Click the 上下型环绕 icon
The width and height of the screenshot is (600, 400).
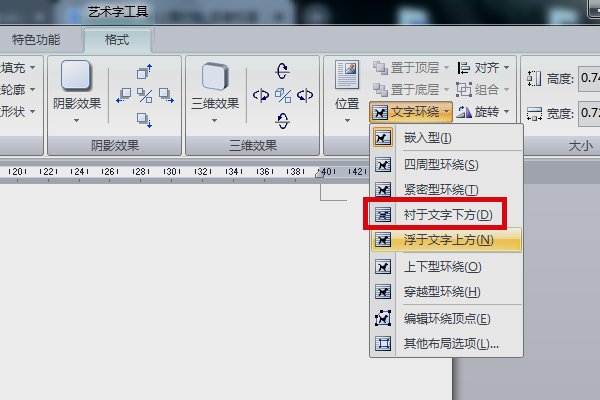click(x=383, y=267)
